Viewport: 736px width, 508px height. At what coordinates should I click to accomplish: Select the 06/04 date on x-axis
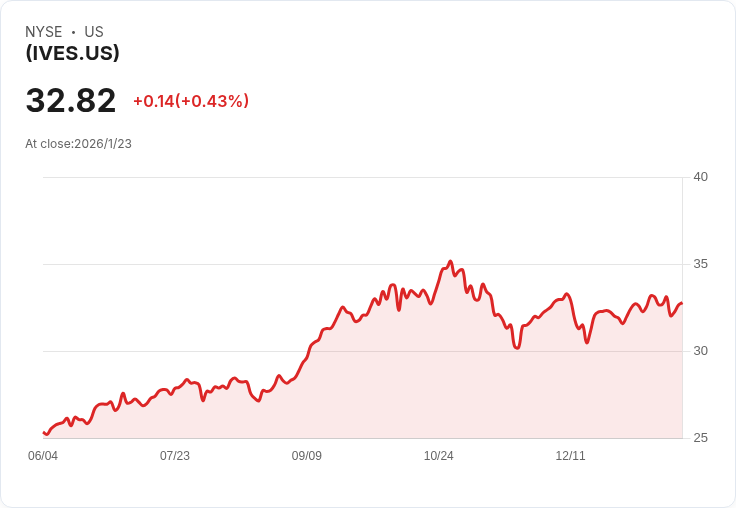(43, 456)
